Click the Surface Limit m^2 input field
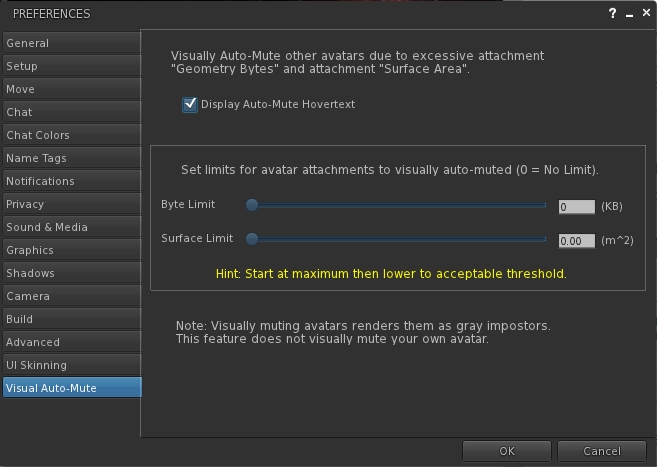This screenshot has width=657, height=467. pos(576,241)
